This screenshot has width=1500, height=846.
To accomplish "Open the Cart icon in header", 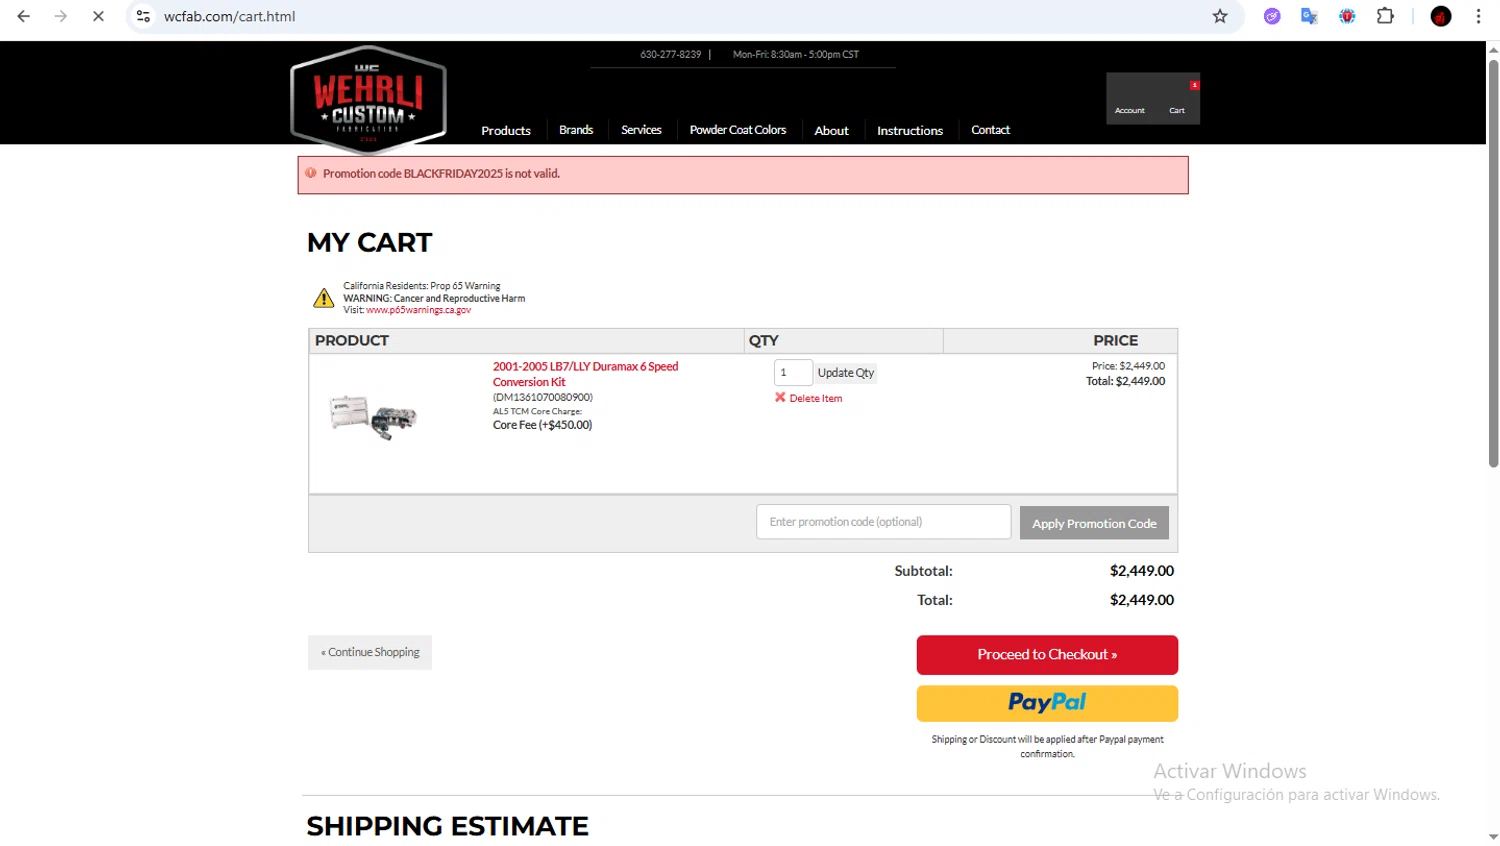I will coord(1177,100).
